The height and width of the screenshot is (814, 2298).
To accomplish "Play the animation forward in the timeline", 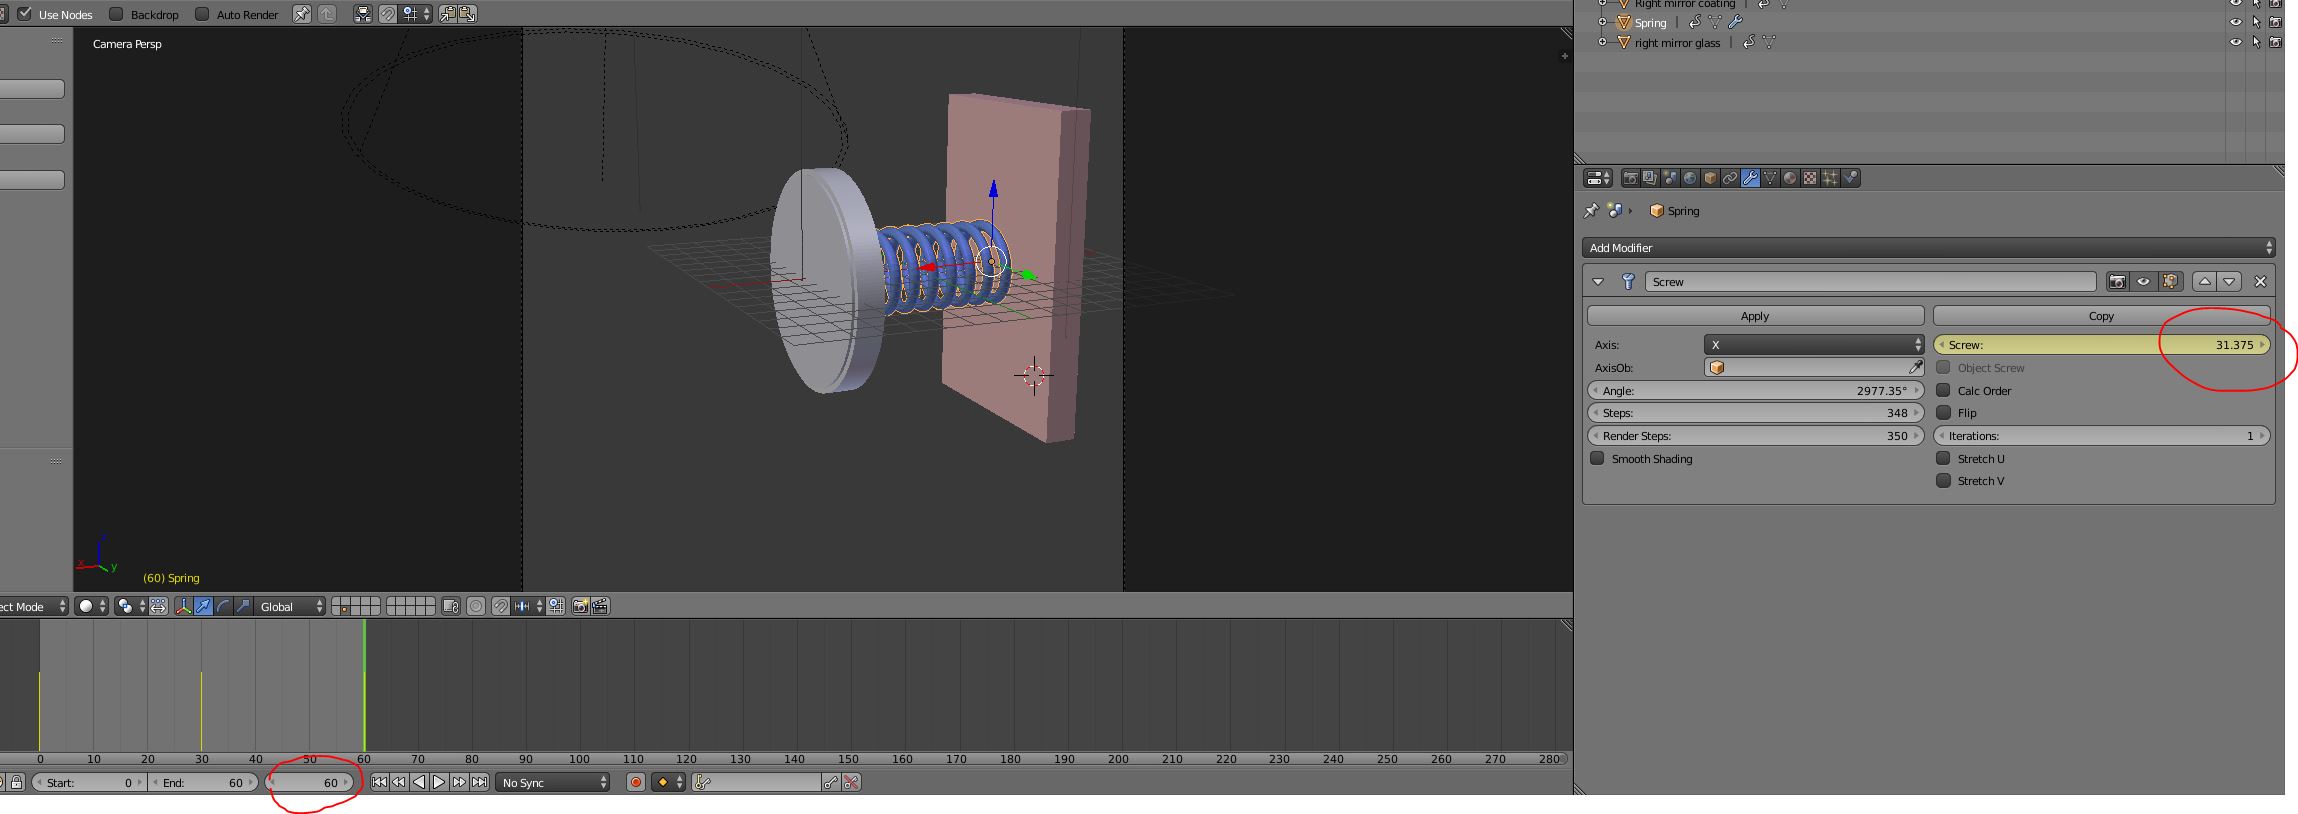I will [x=439, y=782].
